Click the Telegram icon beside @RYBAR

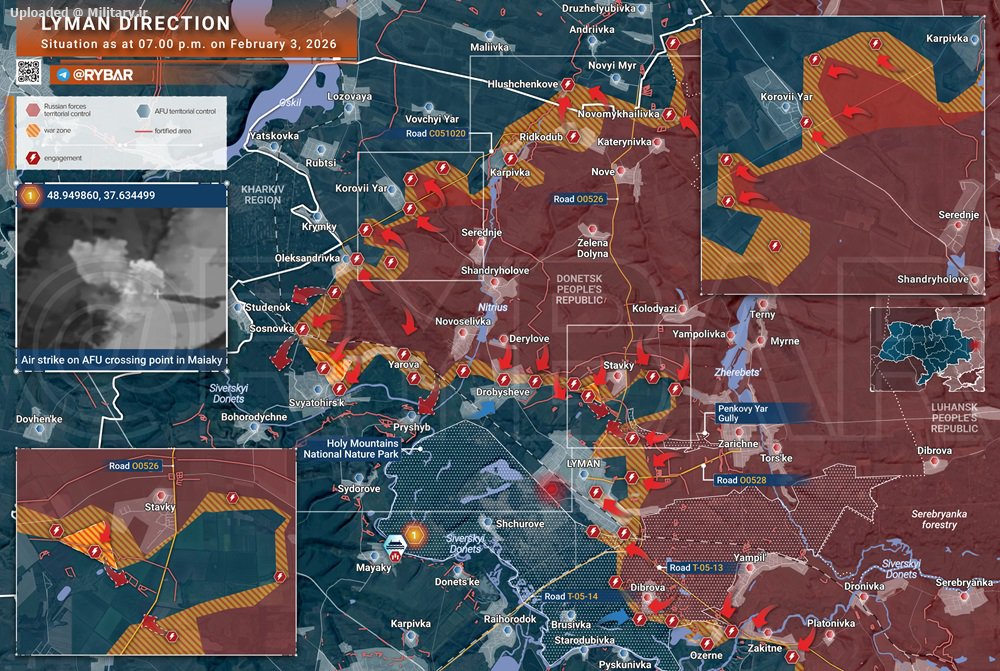(63, 75)
